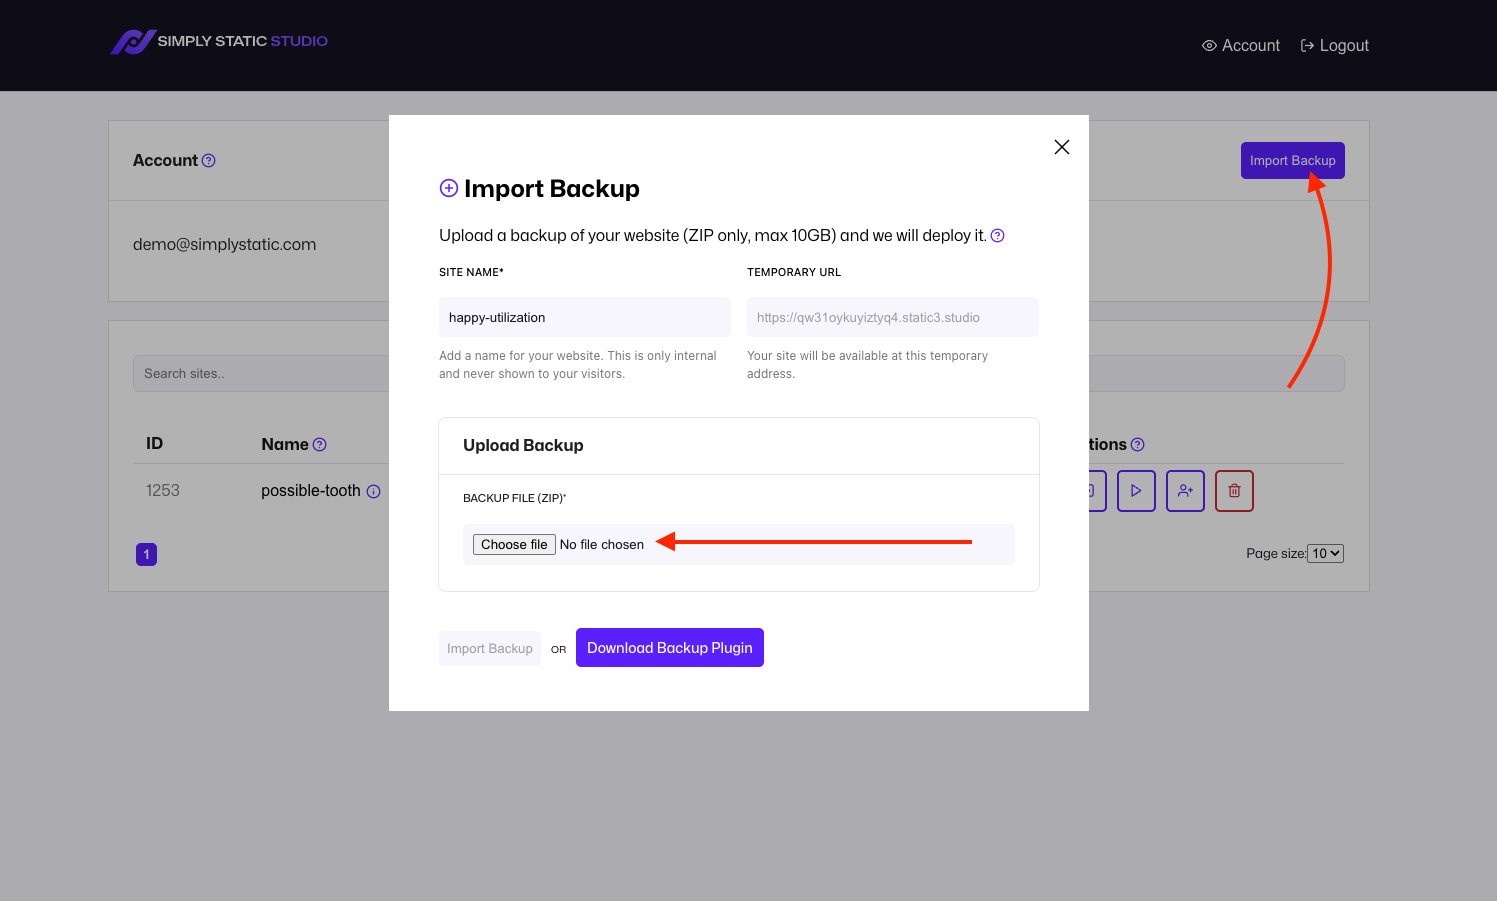Close the Import Backup dialog

1062,147
